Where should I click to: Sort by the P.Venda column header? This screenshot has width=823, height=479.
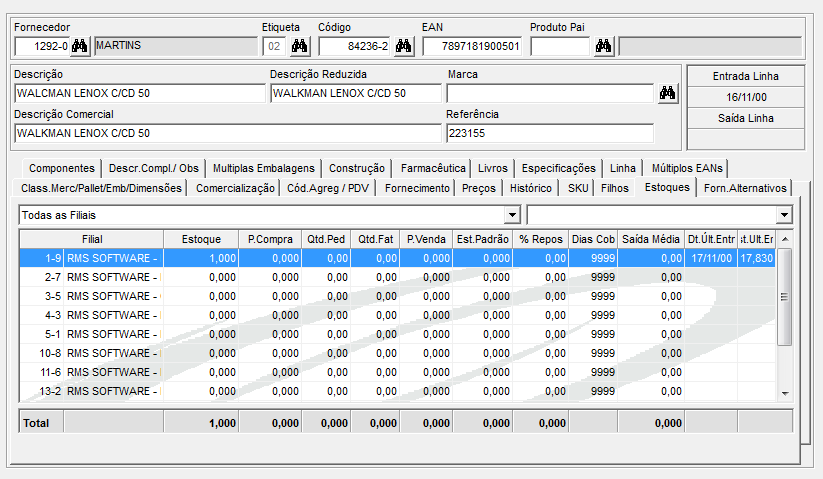(x=427, y=239)
